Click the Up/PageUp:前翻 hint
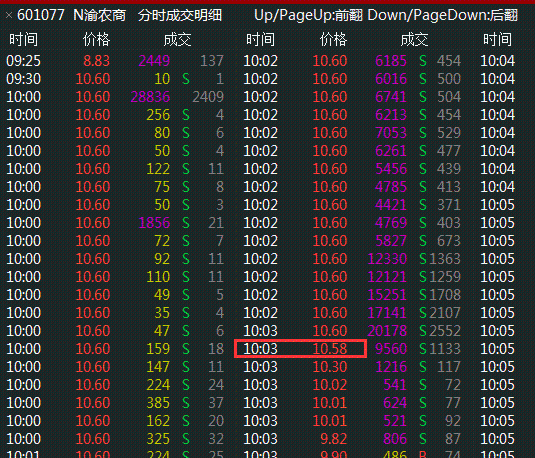535x458 pixels. click(308, 15)
